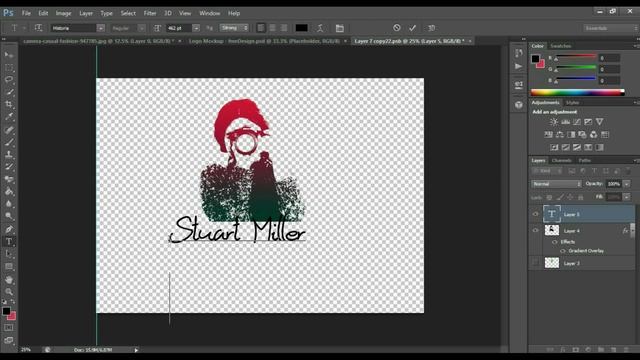The width and height of the screenshot is (640, 360).
Task: Select the Crop tool
Action: pos(9,104)
